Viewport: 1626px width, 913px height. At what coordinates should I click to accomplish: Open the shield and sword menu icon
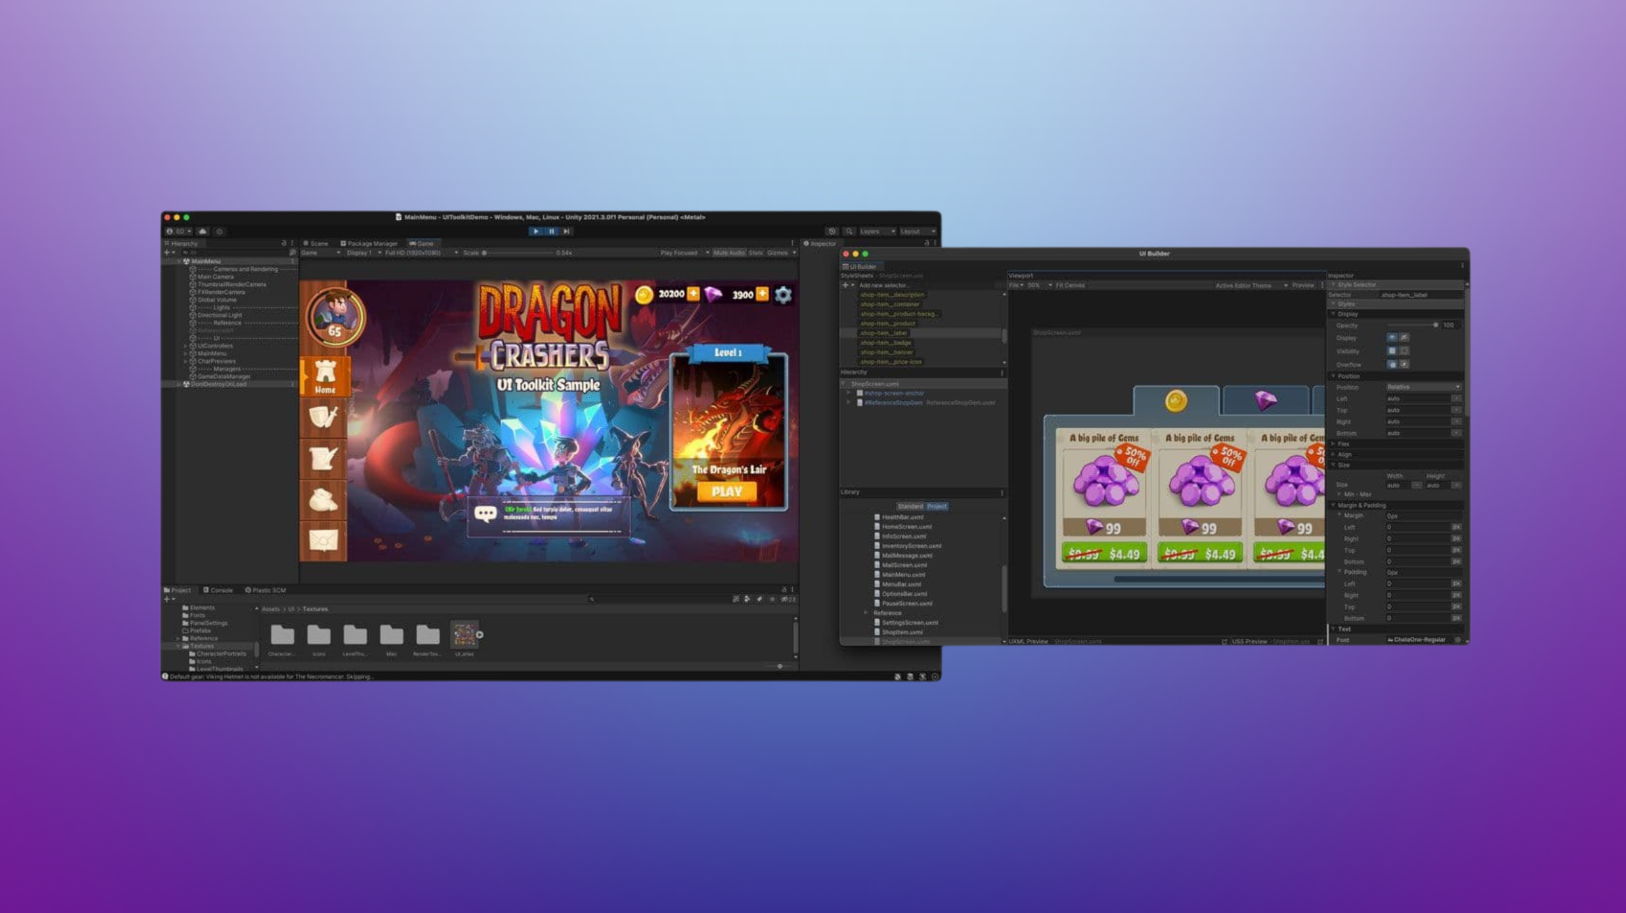click(x=324, y=416)
